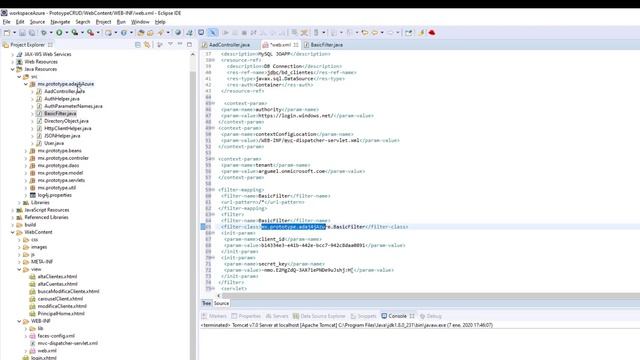Minimize the Project Explorer panel

180,44
